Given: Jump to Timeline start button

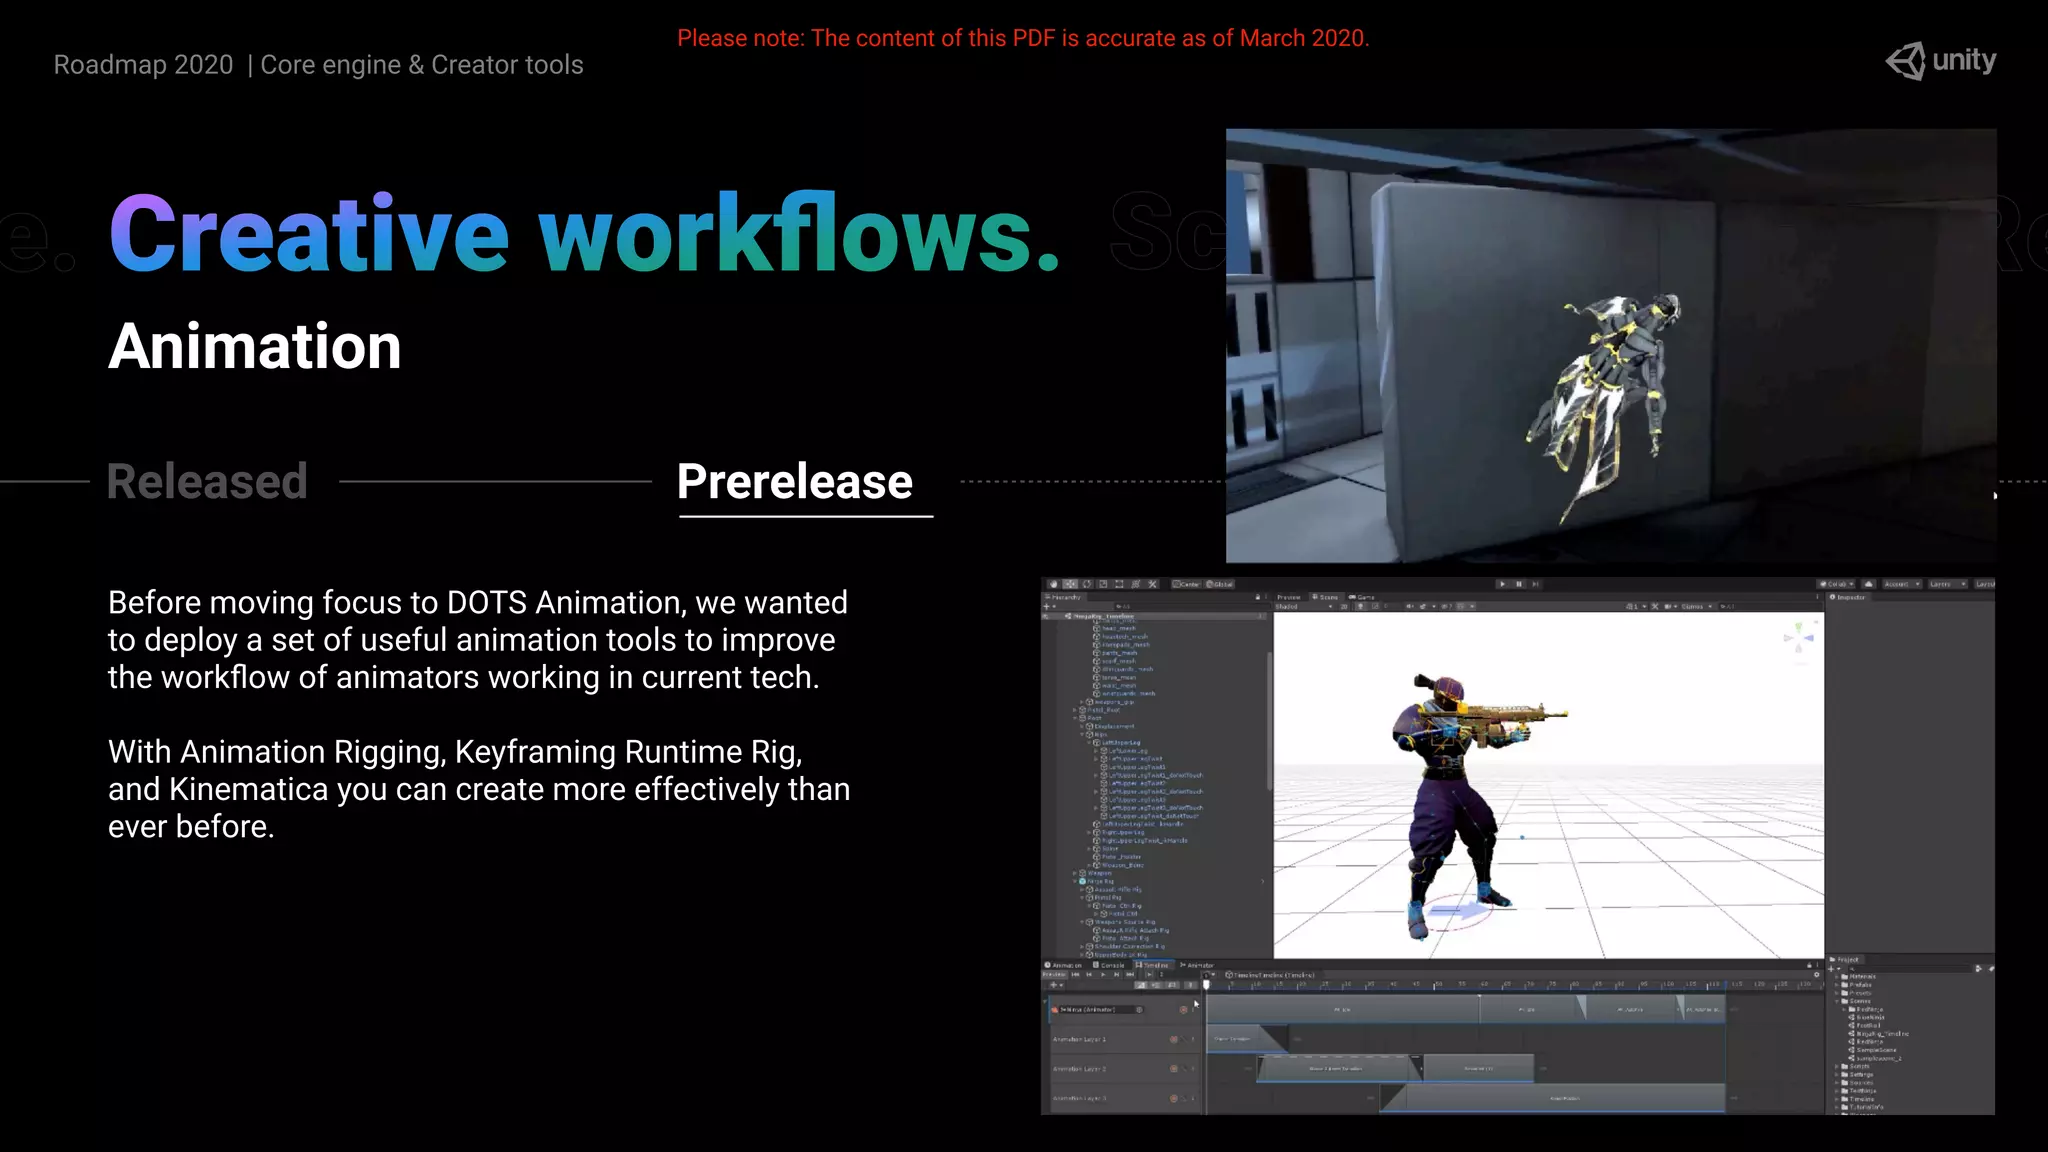Looking at the screenshot, I should point(1076,975).
